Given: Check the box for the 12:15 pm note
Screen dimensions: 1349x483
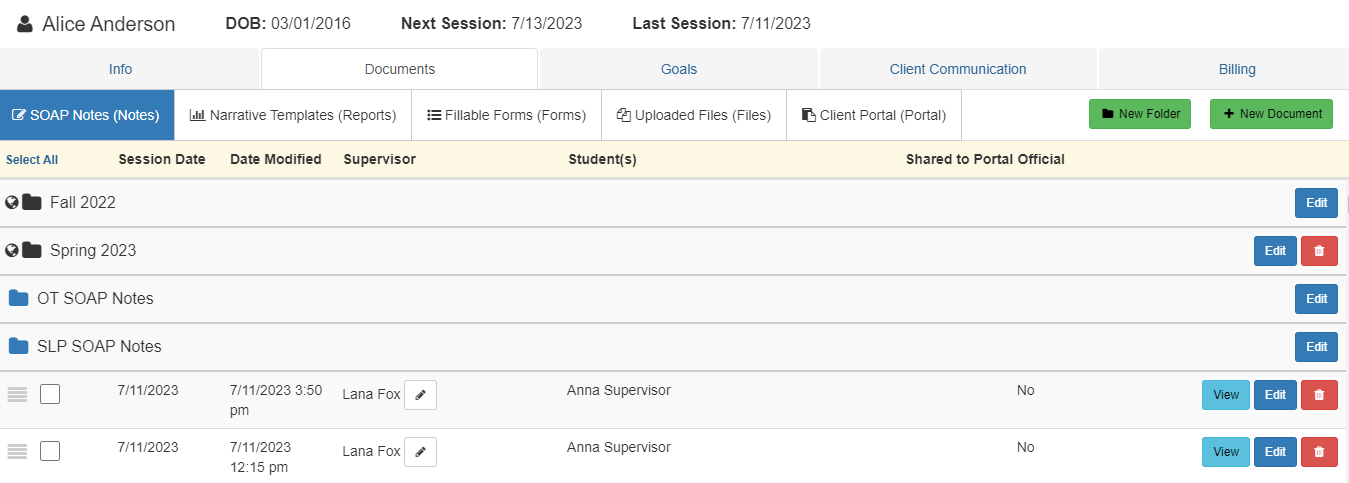Looking at the screenshot, I should [50, 452].
